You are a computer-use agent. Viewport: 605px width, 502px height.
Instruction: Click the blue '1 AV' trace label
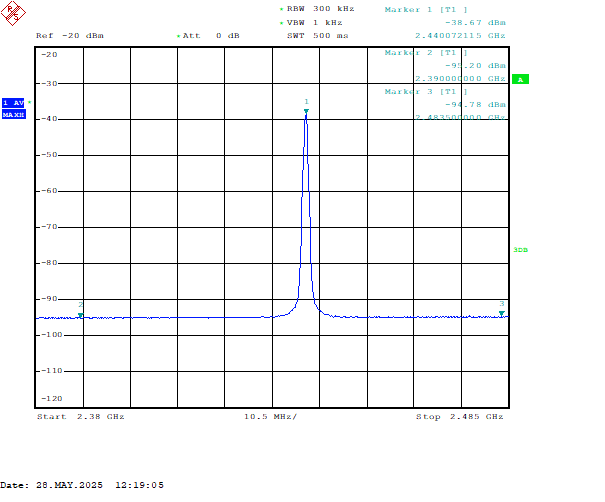14,103
